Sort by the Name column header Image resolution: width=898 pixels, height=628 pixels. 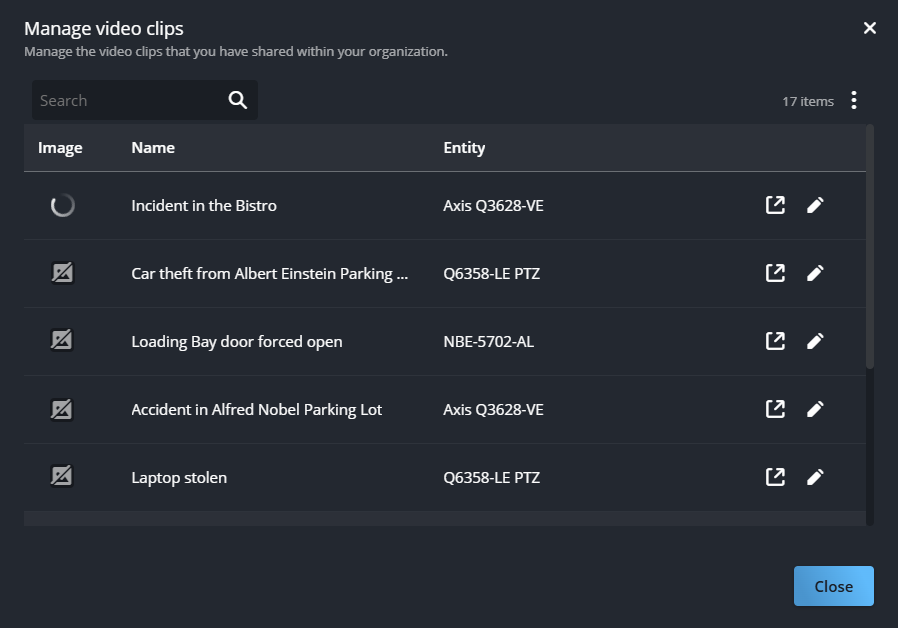(x=152, y=147)
